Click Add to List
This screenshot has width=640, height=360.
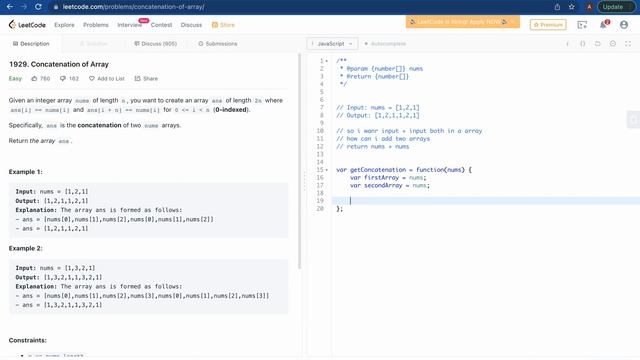coord(107,78)
